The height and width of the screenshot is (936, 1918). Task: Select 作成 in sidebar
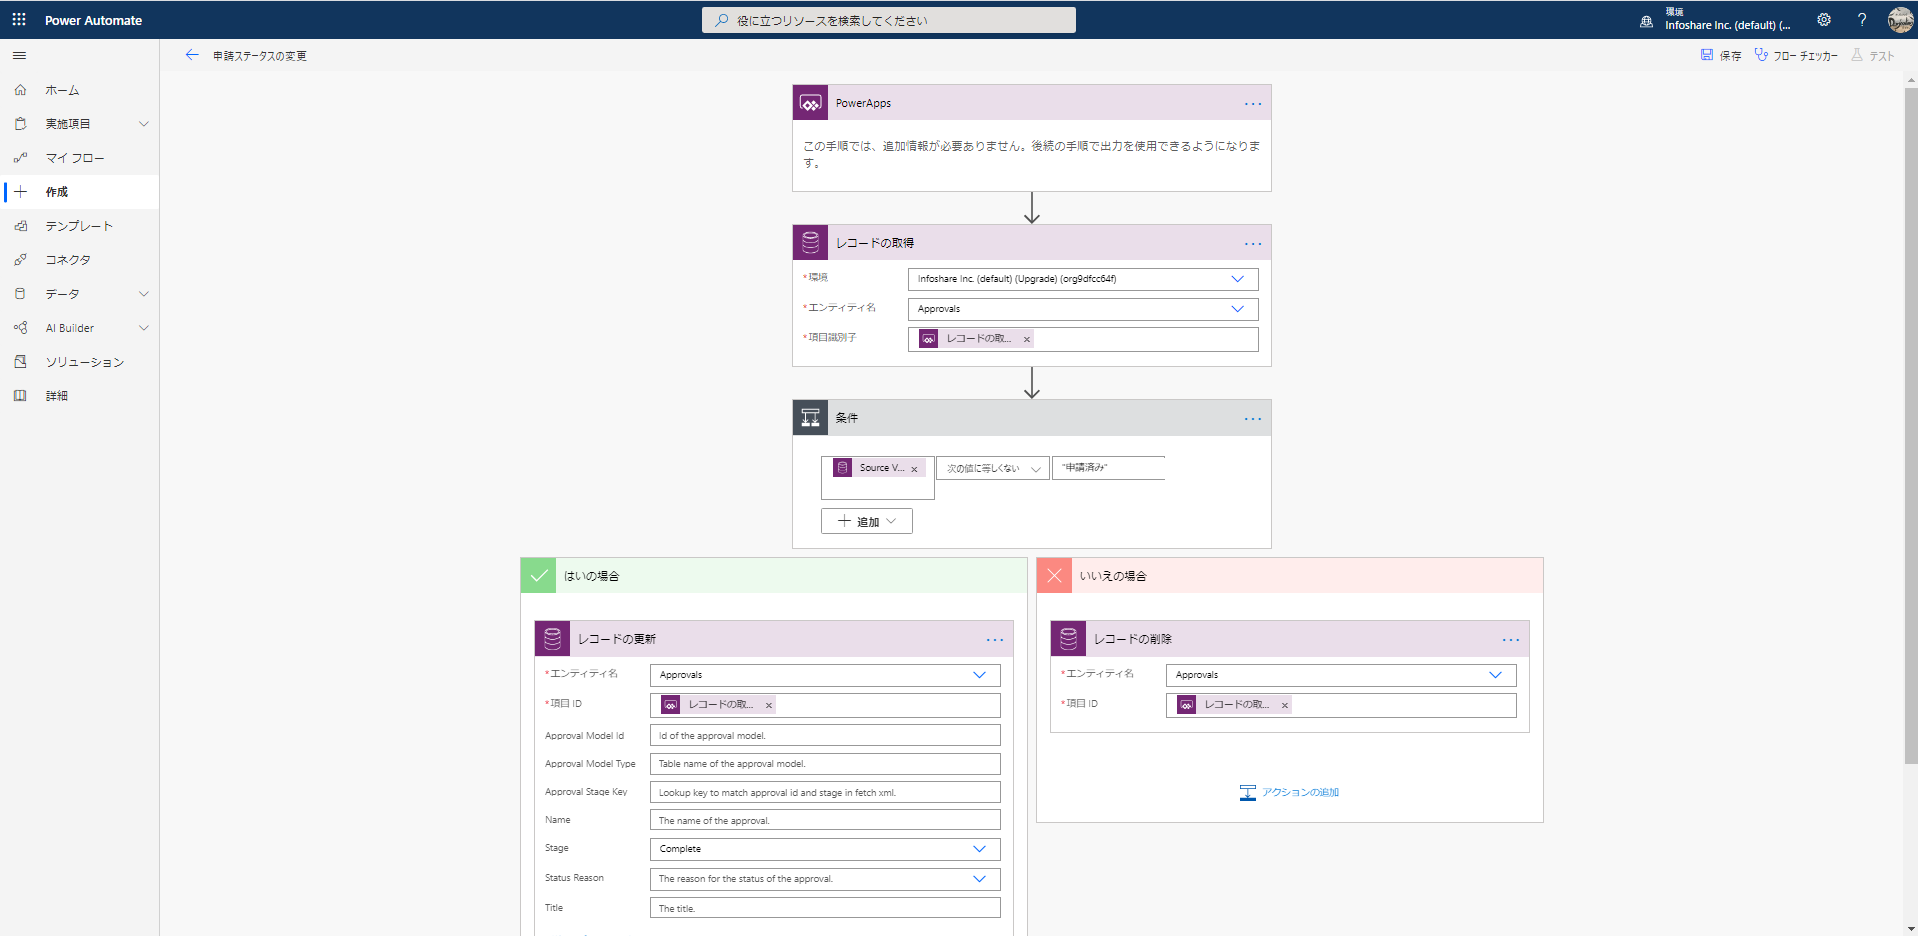80,192
